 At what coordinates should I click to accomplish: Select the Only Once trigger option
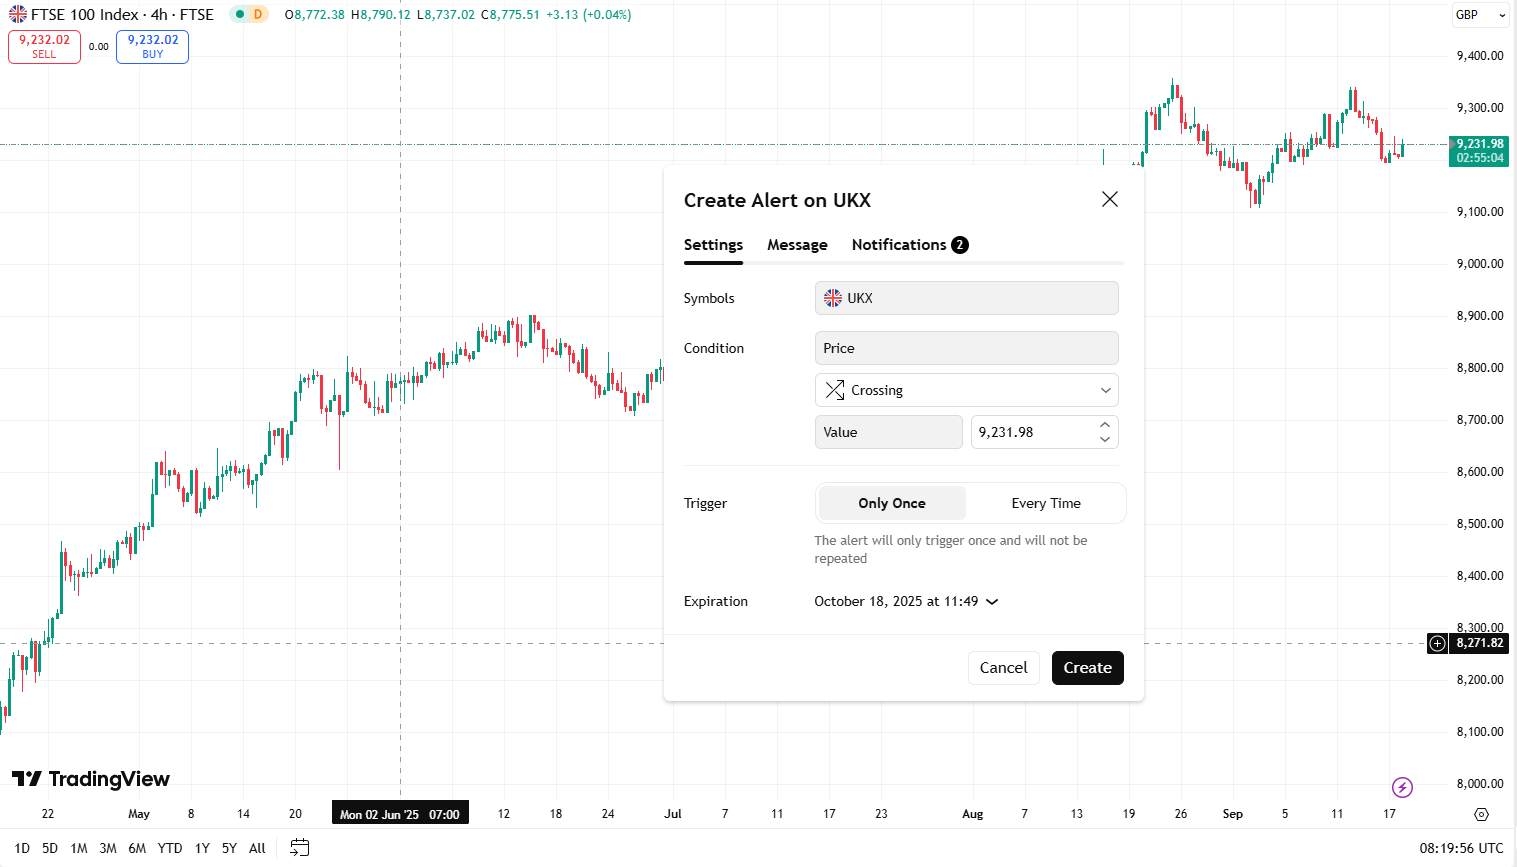pyautogui.click(x=892, y=503)
